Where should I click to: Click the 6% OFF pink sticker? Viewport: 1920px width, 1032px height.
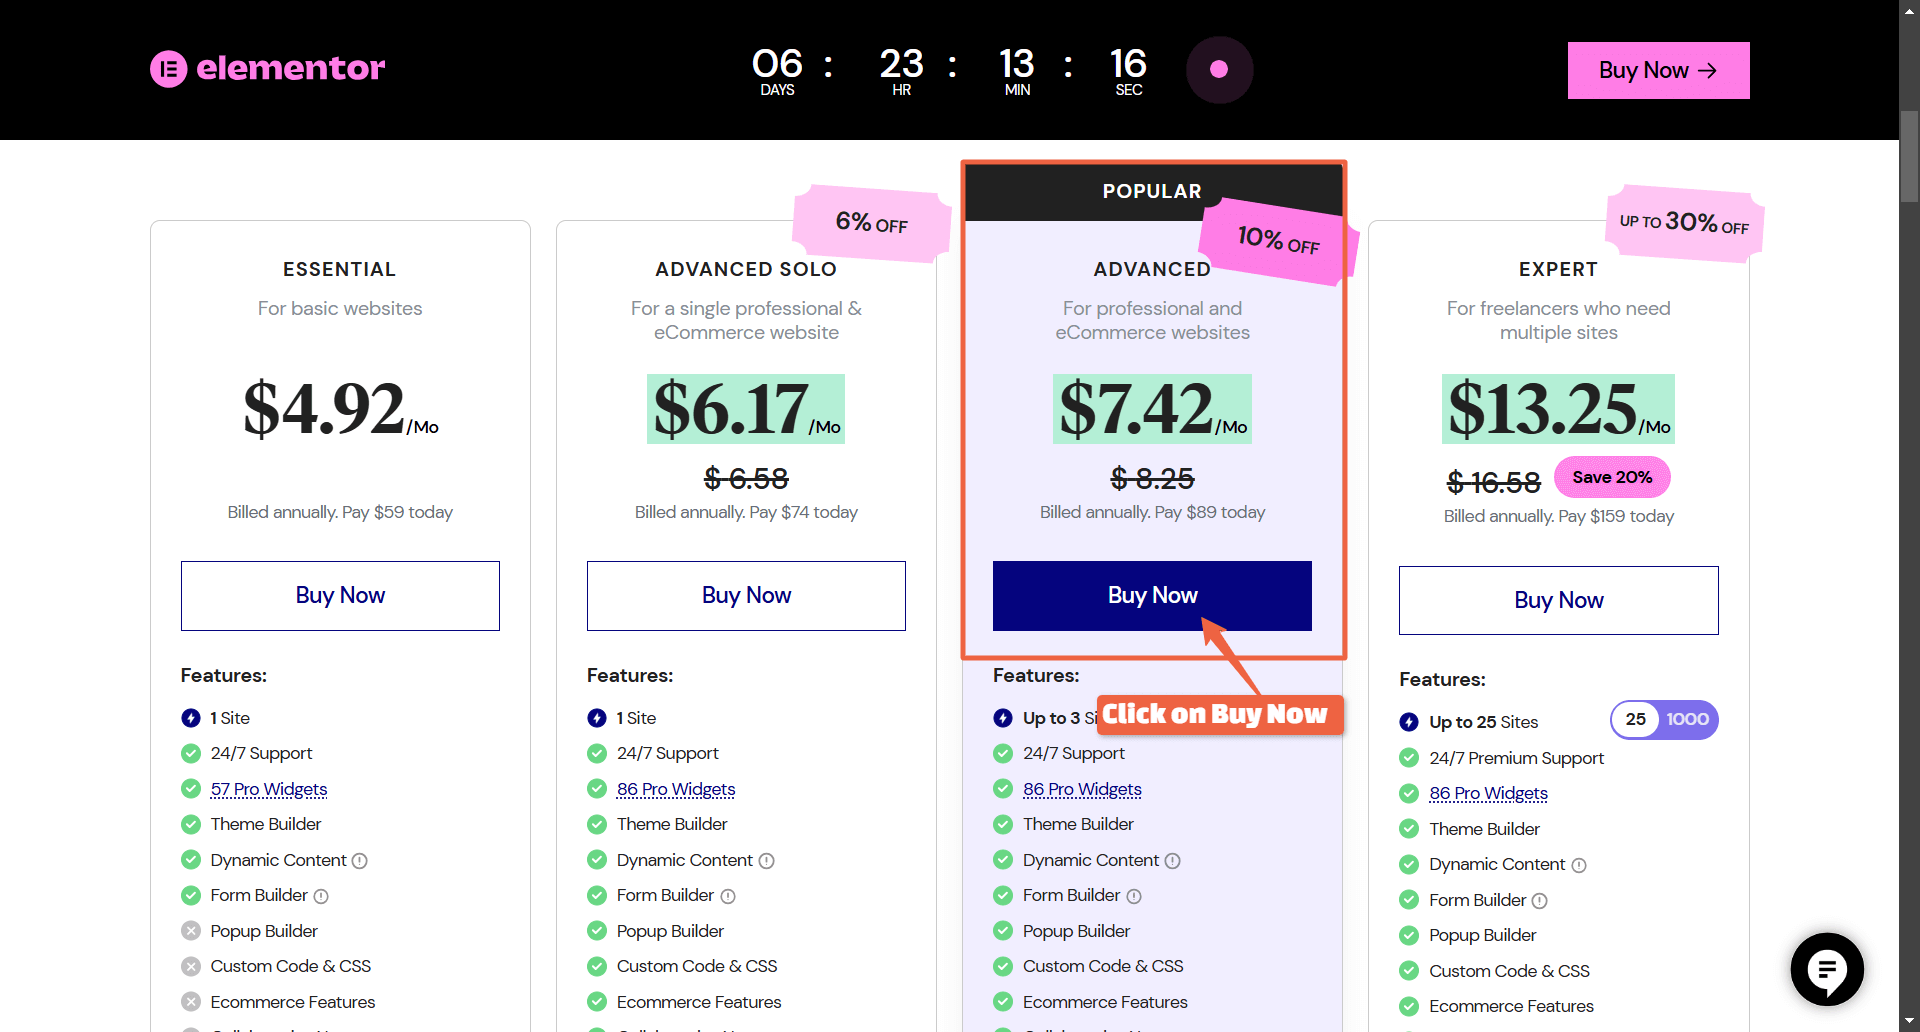point(870,222)
